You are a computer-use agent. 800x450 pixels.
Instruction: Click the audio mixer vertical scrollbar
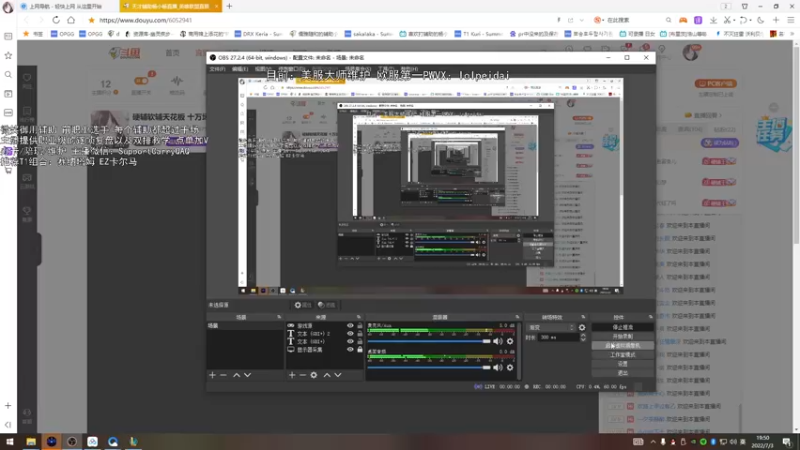[x=519, y=351]
